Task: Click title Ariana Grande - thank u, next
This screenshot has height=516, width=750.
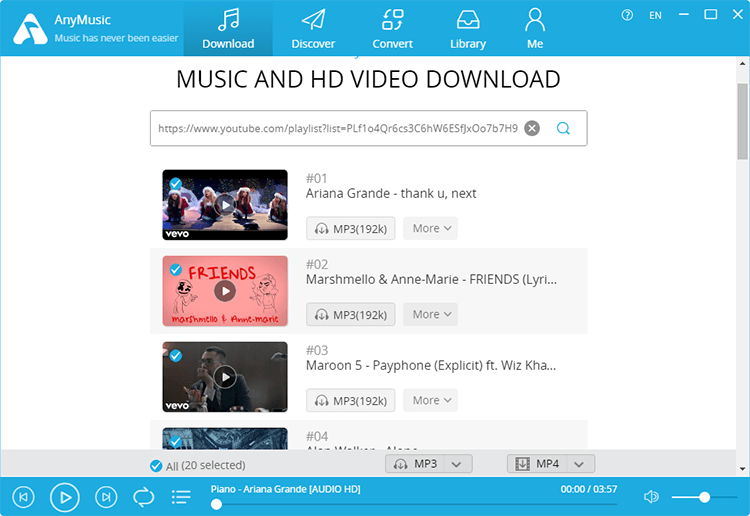Action: pyautogui.click(x=391, y=193)
